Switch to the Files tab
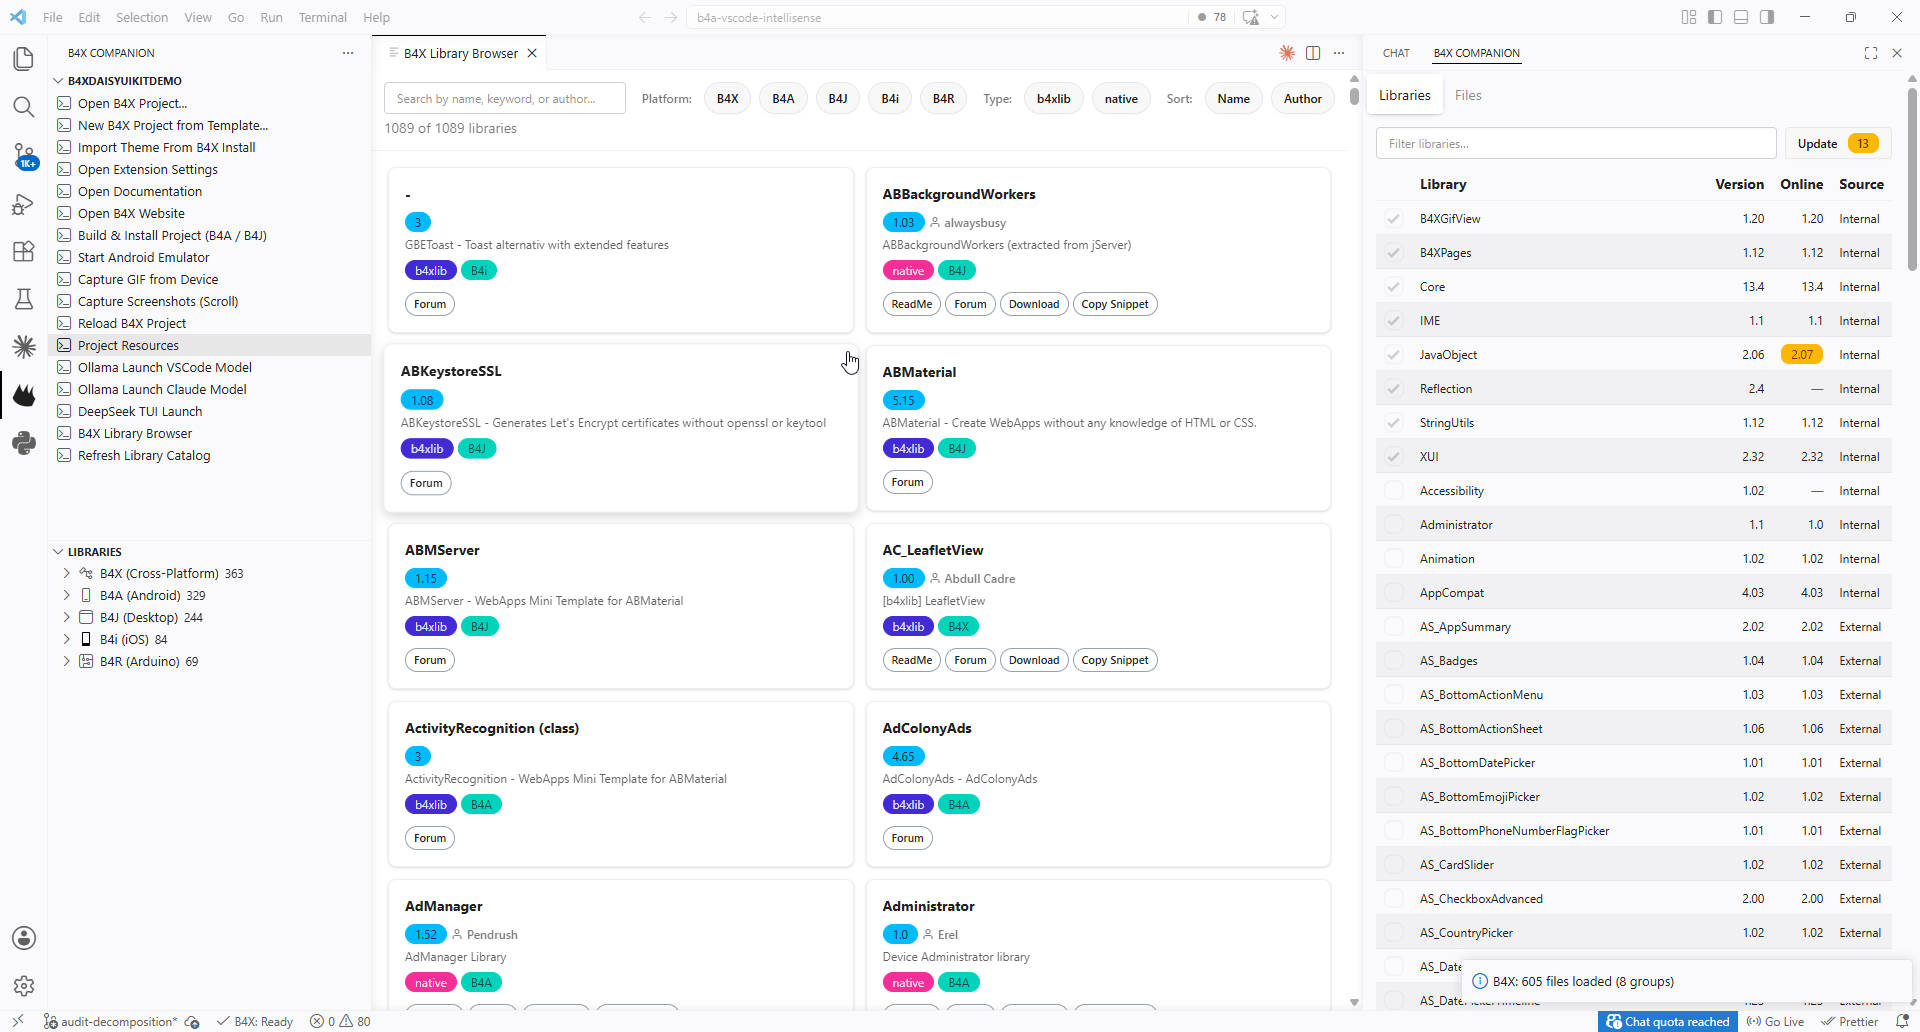1920x1032 pixels. (1468, 96)
